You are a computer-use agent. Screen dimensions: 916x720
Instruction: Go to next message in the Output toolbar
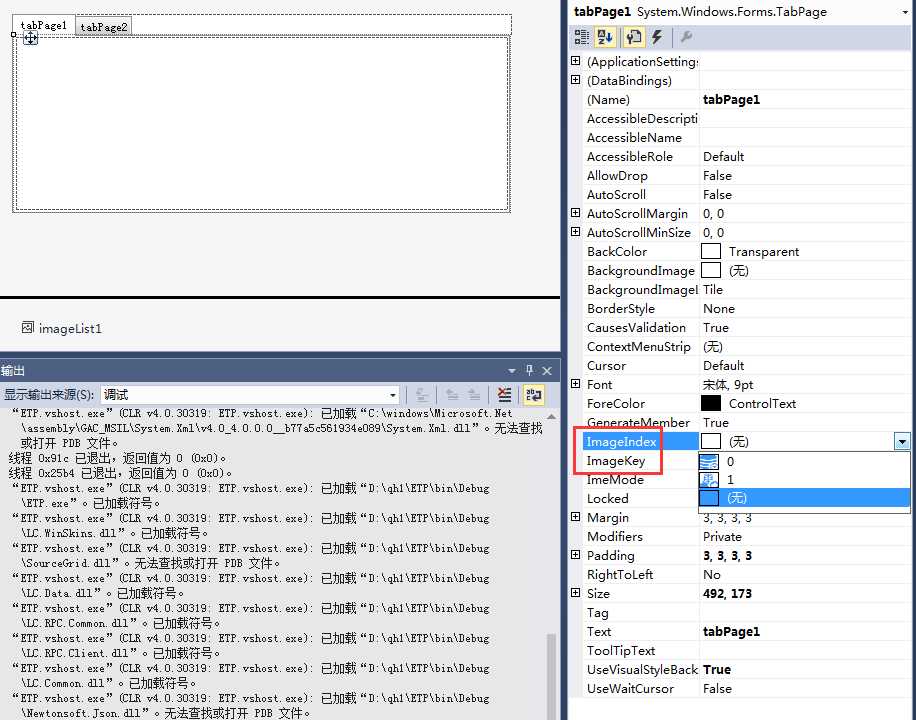click(474, 395)
